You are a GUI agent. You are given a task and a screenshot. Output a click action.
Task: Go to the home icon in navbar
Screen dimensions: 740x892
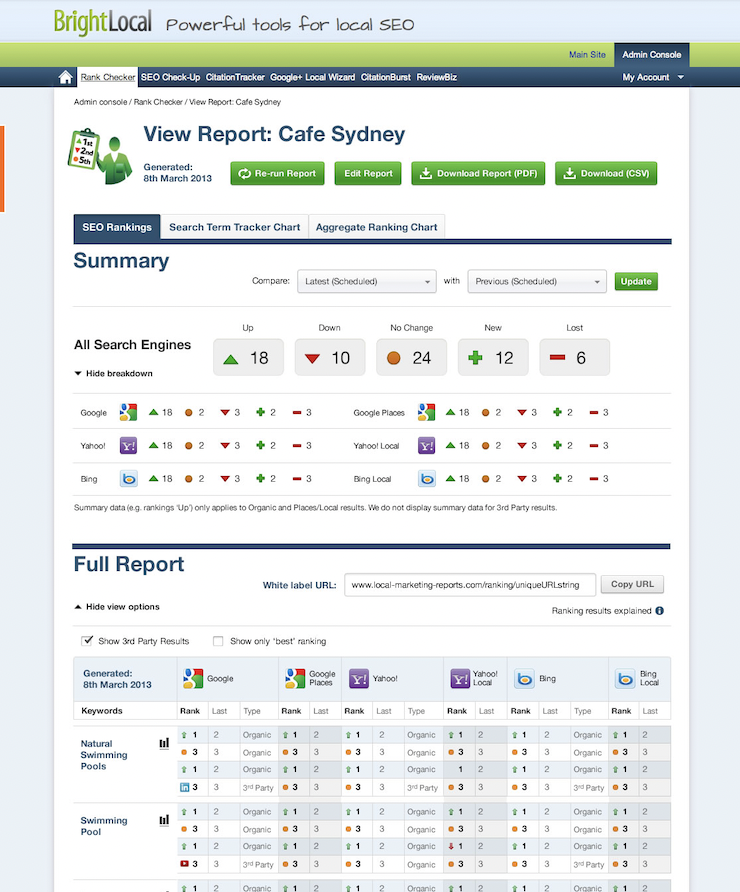(x=65, y=77)
